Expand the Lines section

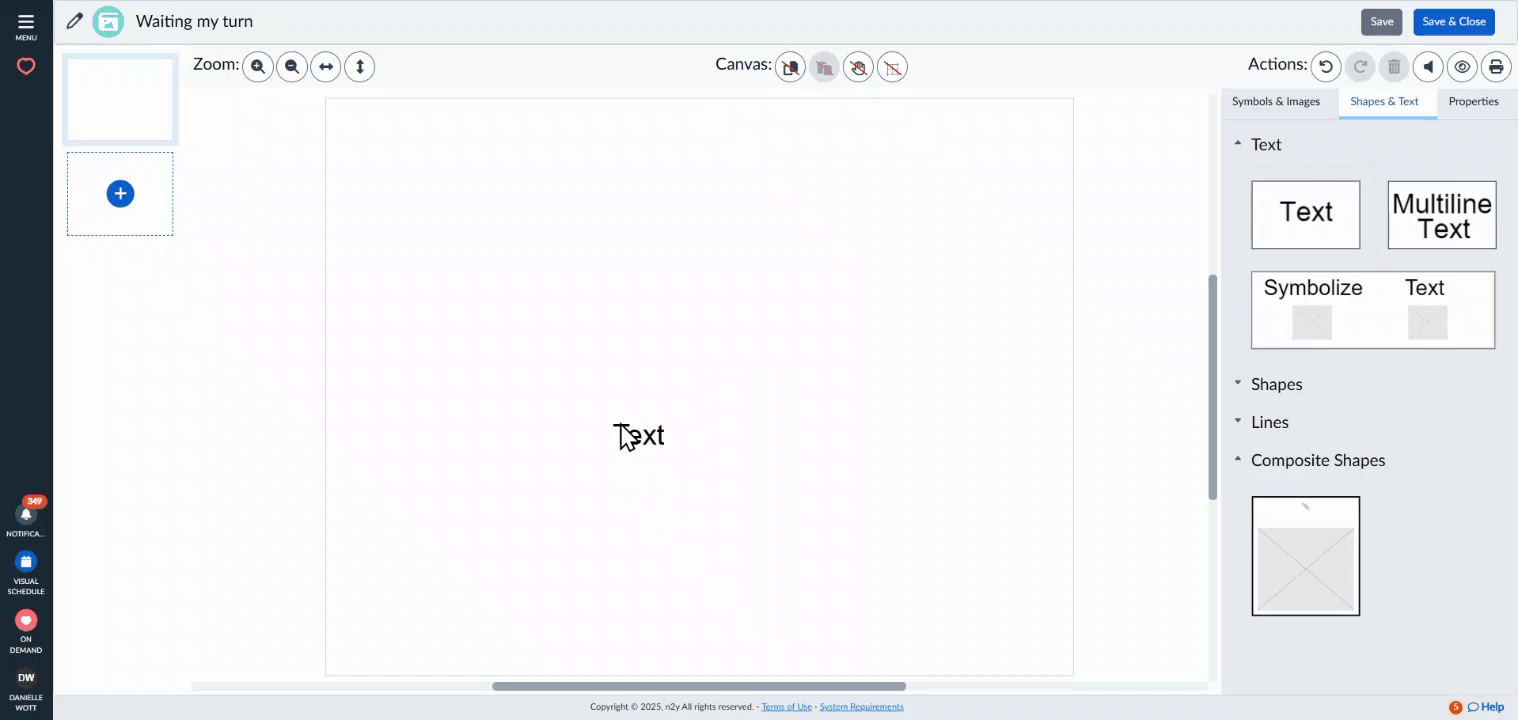tap(1261, 422)
